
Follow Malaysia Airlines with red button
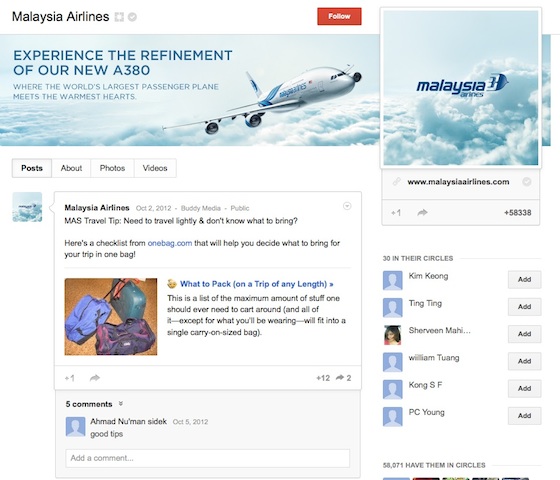[339, 16]
